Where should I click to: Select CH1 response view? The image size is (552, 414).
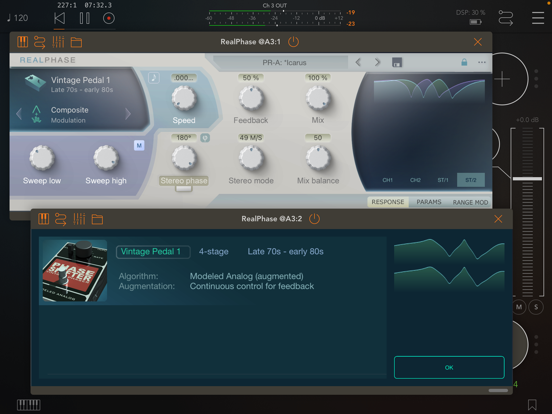pos(388,180)
